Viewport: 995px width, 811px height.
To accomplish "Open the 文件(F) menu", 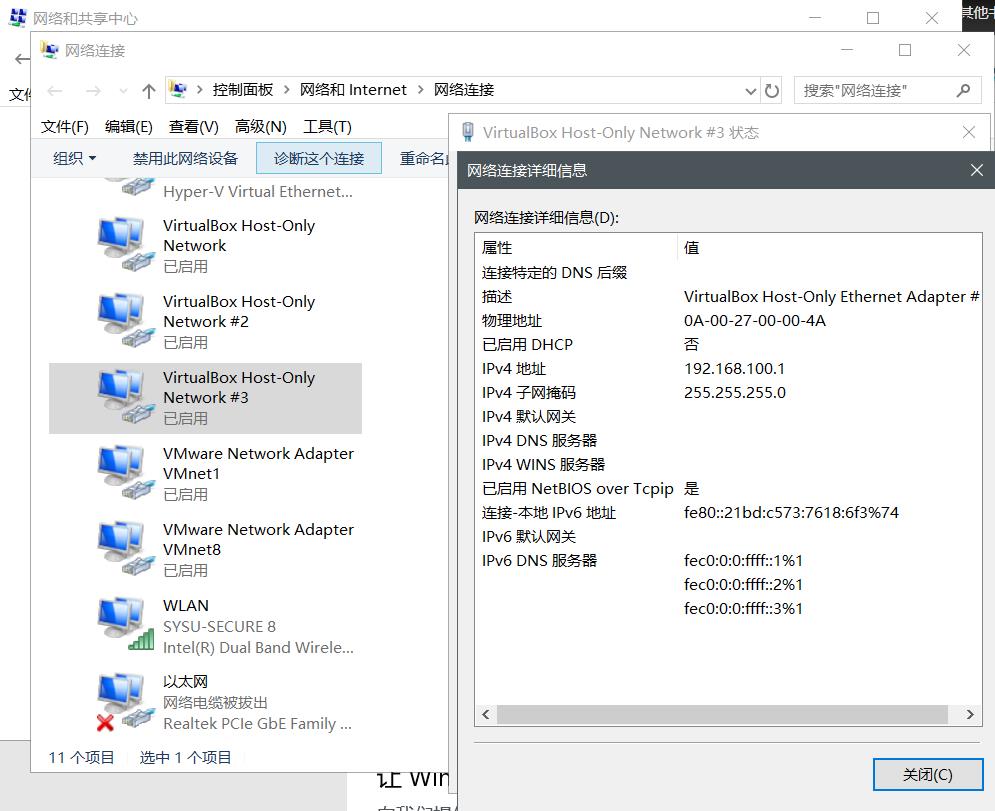I will coord(65,127).
